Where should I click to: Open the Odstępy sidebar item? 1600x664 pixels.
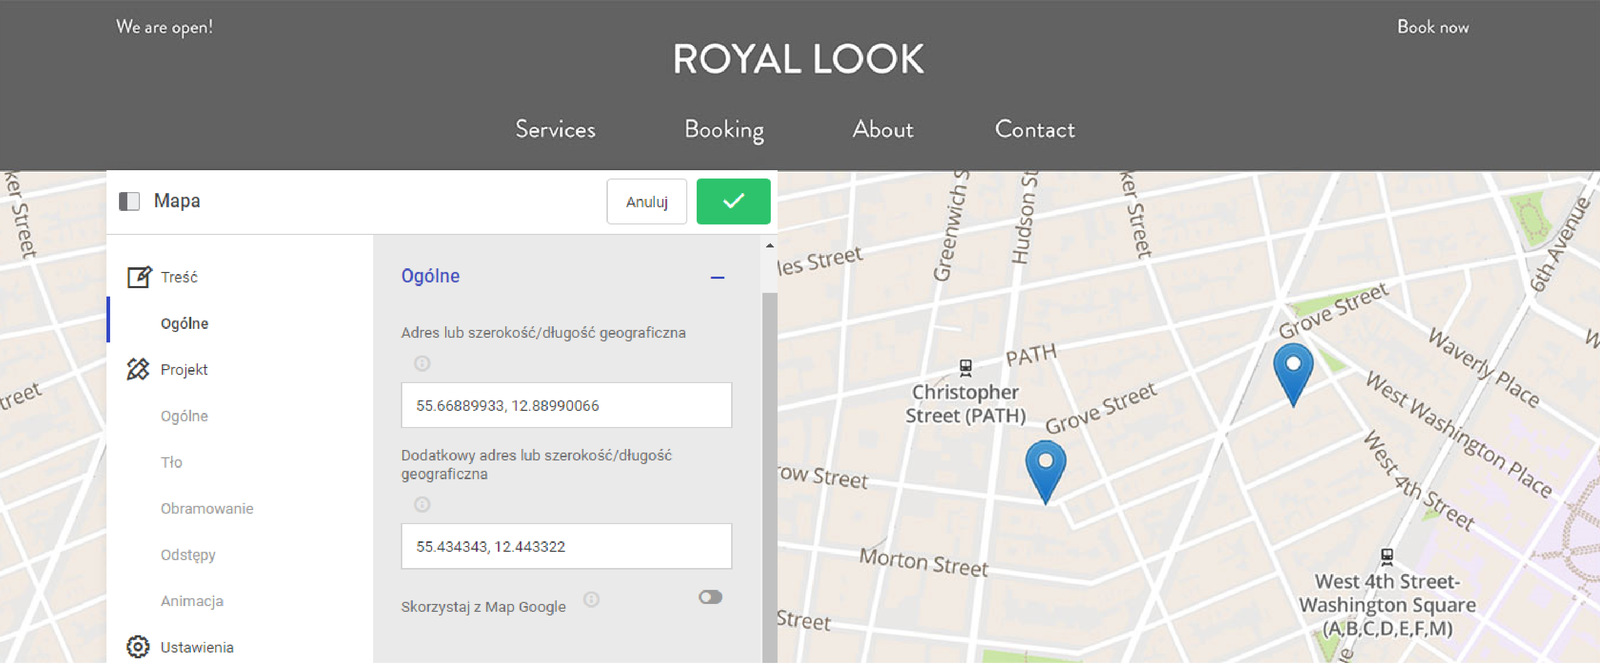tap(188, 555)
